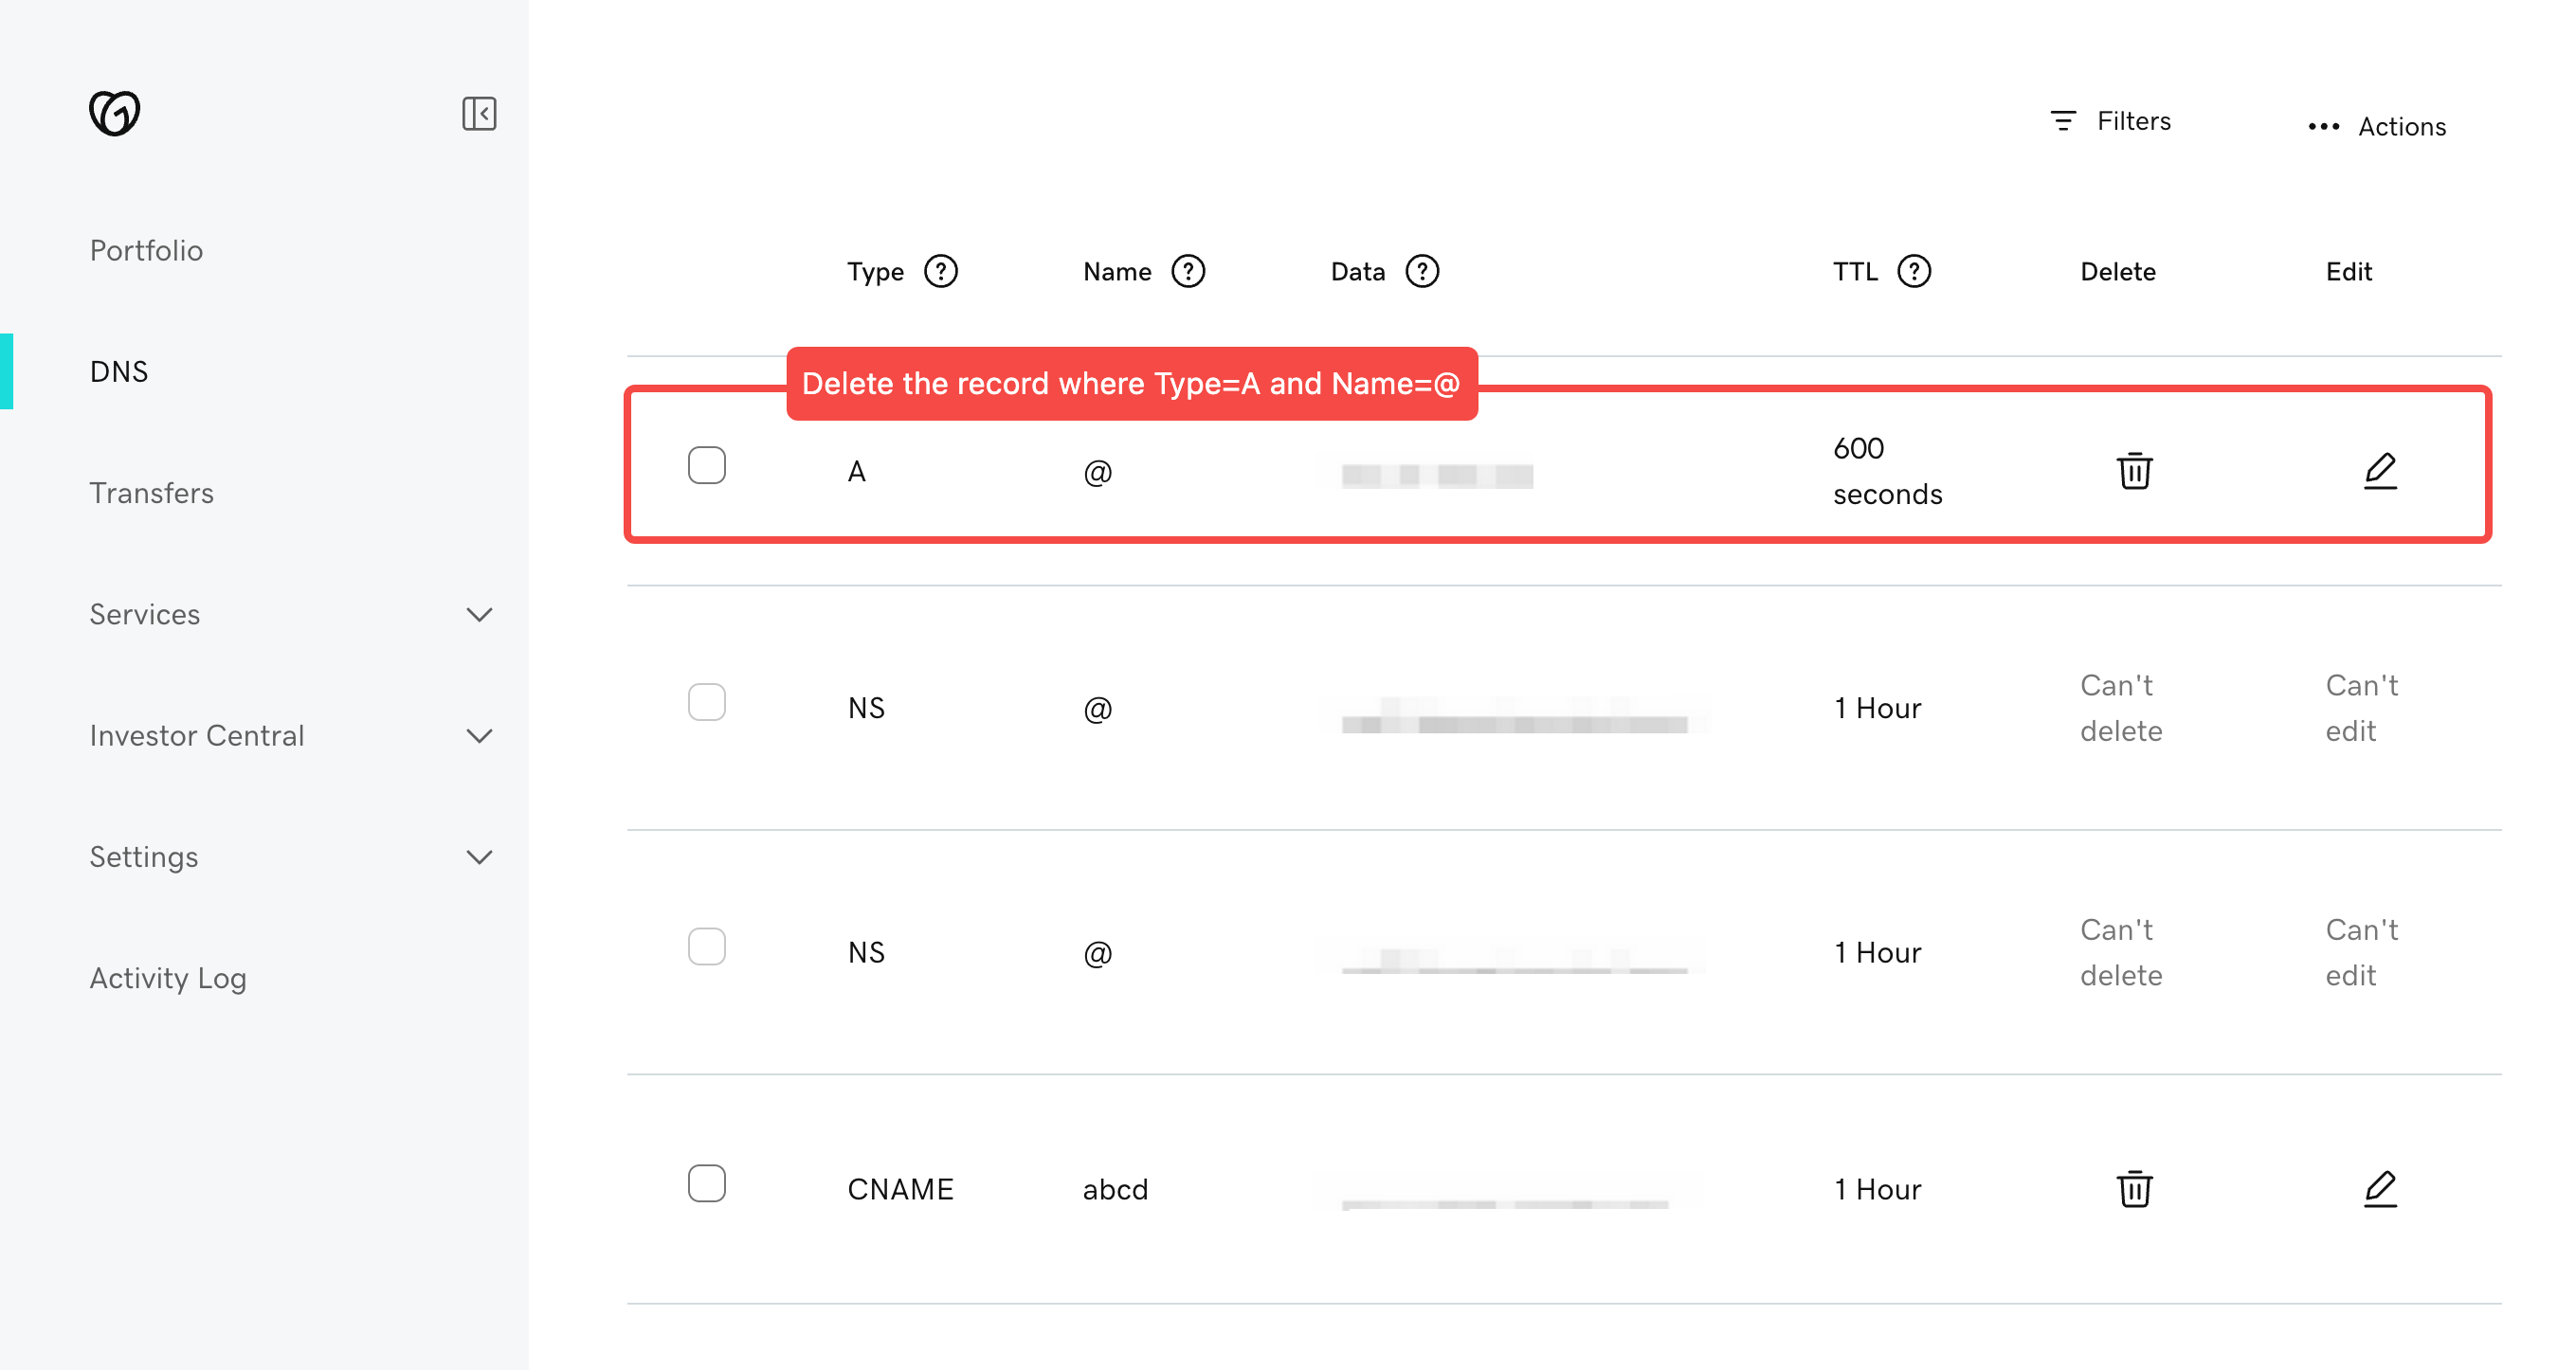Open the Activity Log page
Screen dimensions: 2576x1370
(168, 978)
